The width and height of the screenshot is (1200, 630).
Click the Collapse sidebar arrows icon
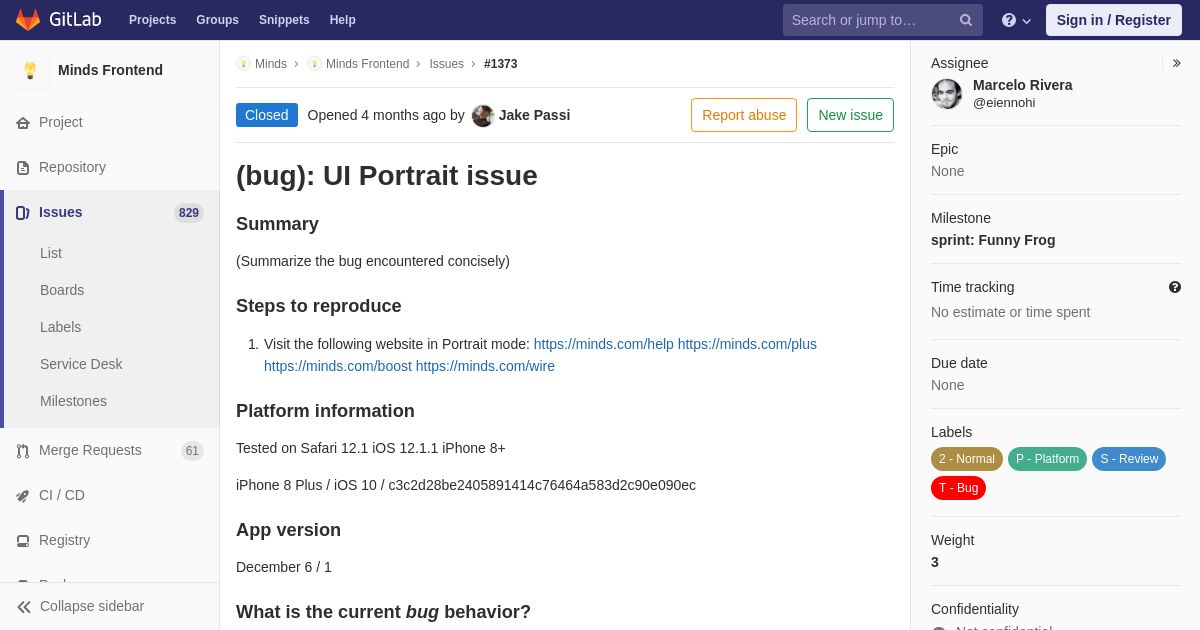click(24, 607)
